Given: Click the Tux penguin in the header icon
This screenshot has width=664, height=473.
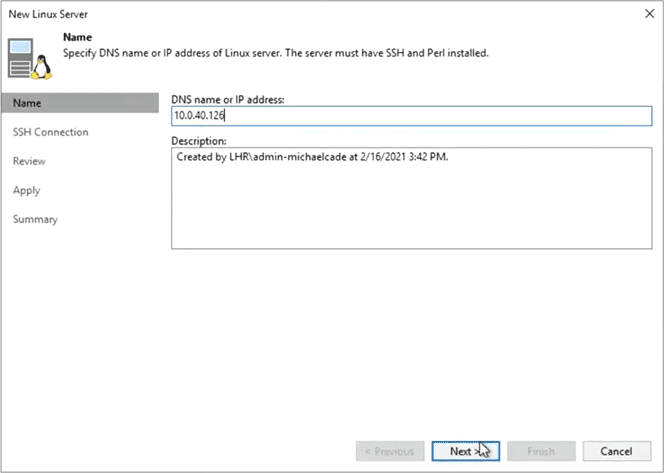Looking at the screenshot, I should coord(42,66).
